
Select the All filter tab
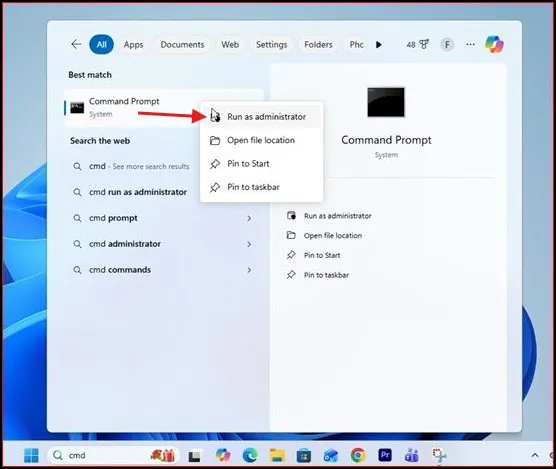point(101,44)
